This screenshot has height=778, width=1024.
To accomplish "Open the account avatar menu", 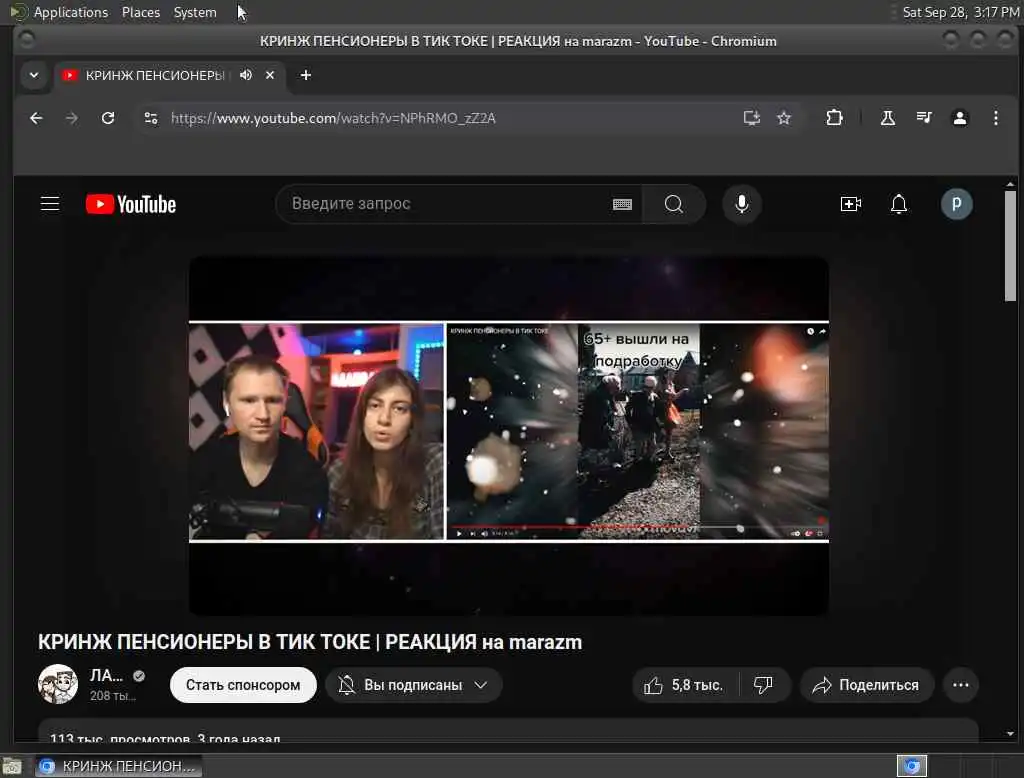I will [x=956, y=204].
